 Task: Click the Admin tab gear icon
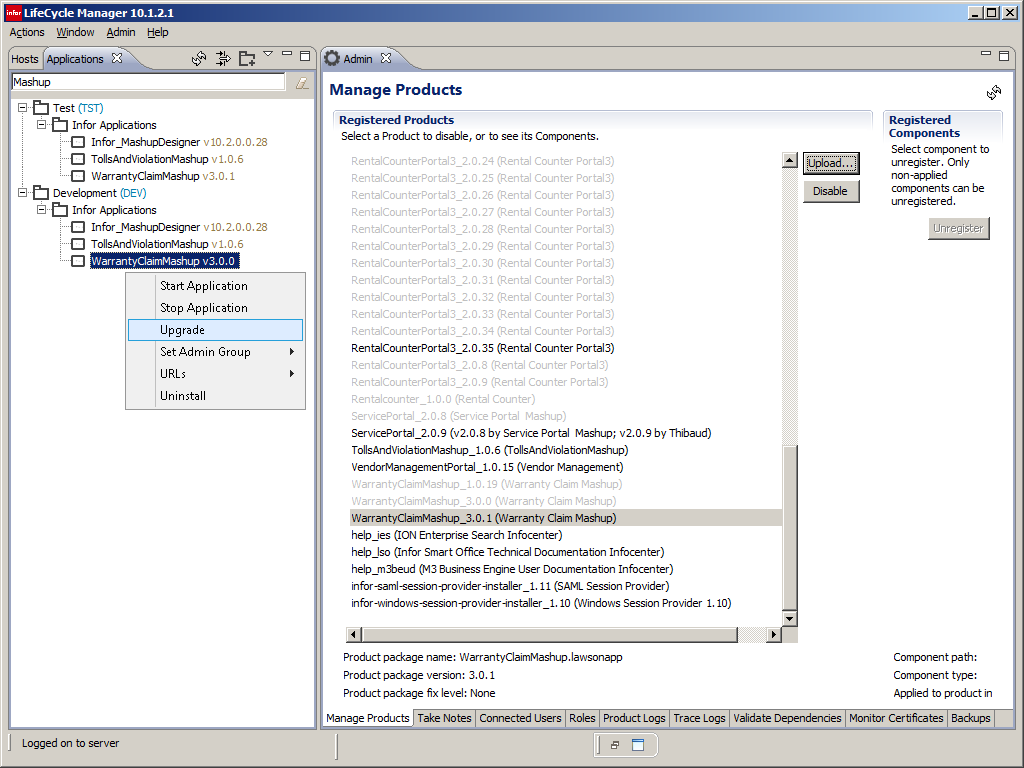332,58
